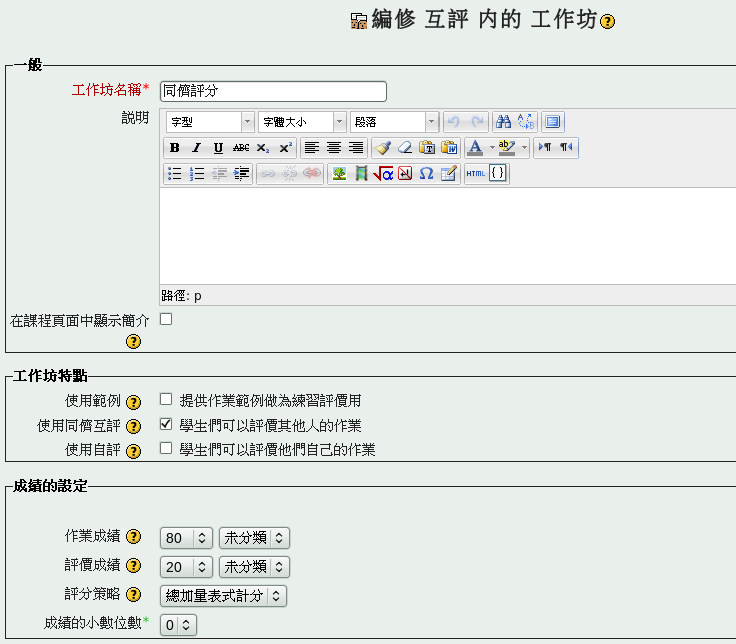Expand the 評分策略 grading strategy dropdown
736x644 pixels.
click(223, 596)
